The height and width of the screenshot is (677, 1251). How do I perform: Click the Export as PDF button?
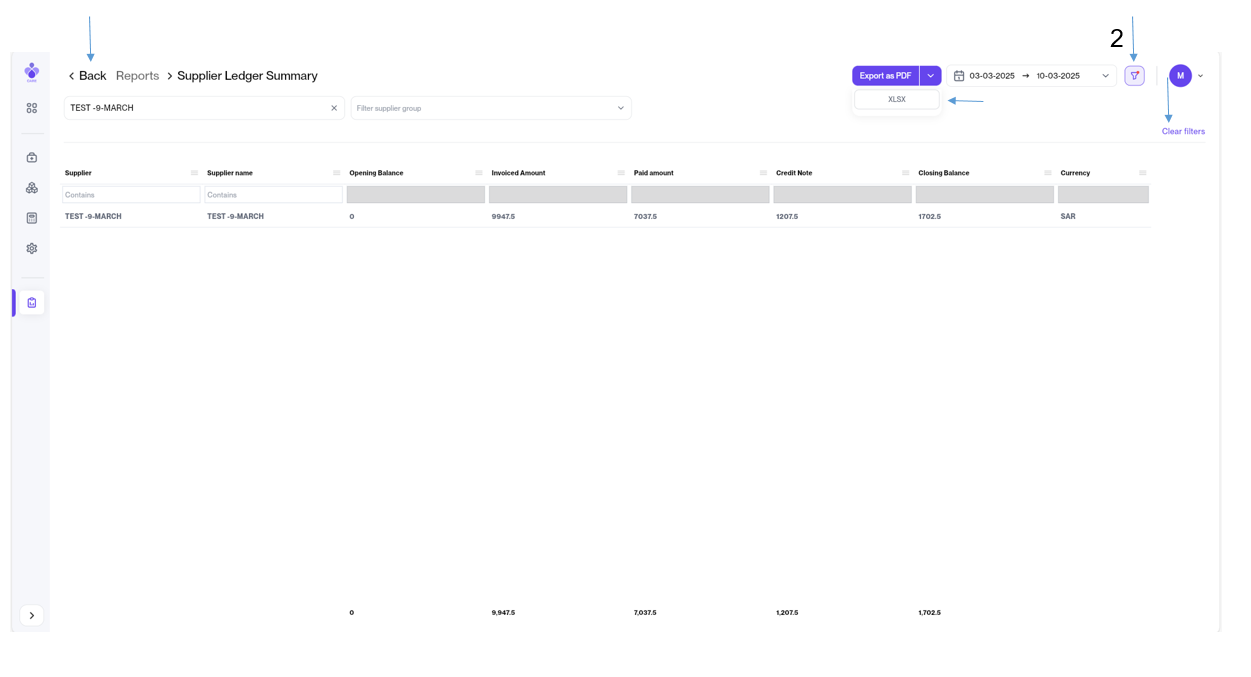coord(885,76)
